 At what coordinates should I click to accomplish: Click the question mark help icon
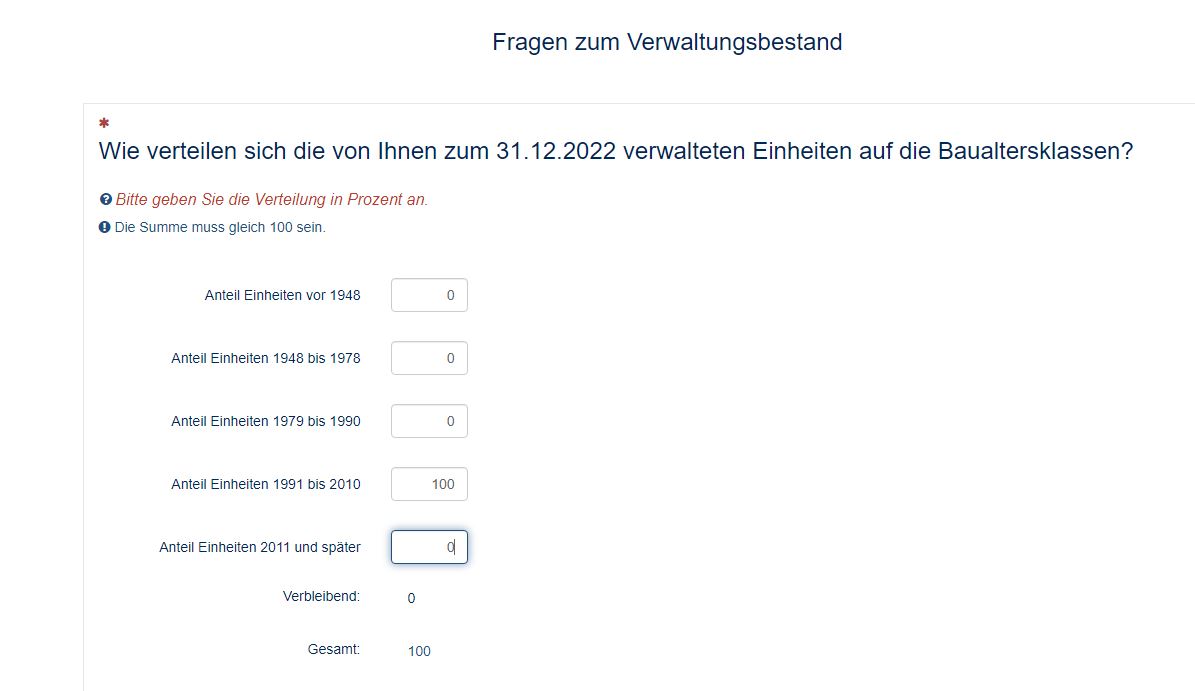(105, 200)
